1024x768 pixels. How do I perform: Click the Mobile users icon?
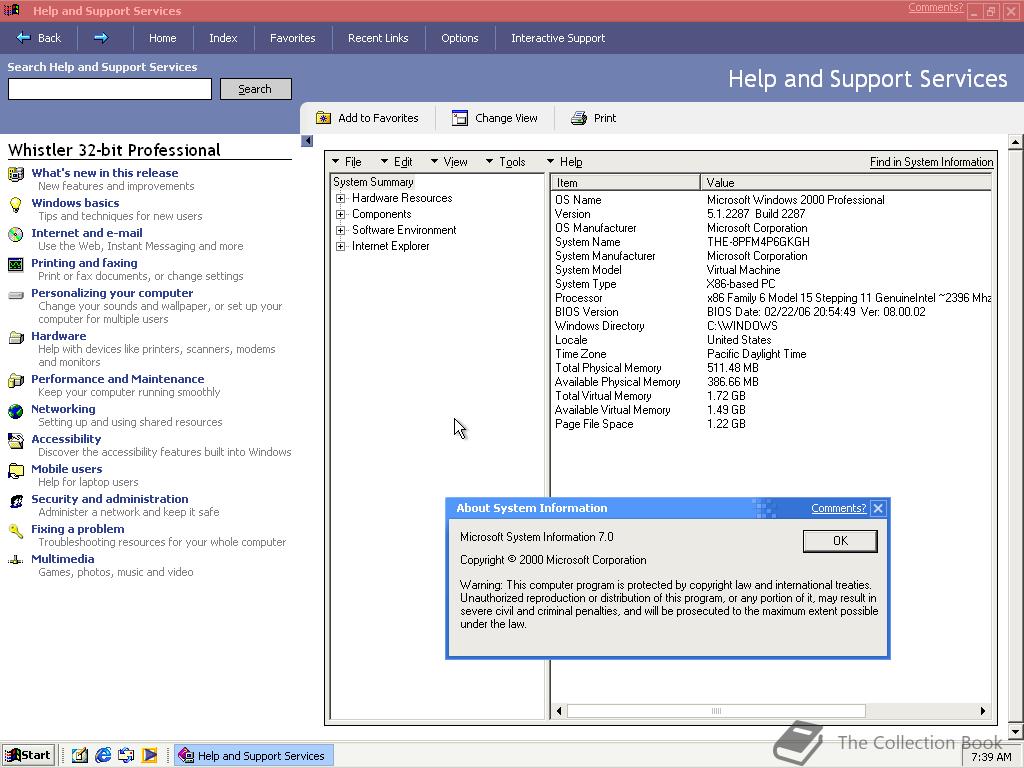[16, 471]
